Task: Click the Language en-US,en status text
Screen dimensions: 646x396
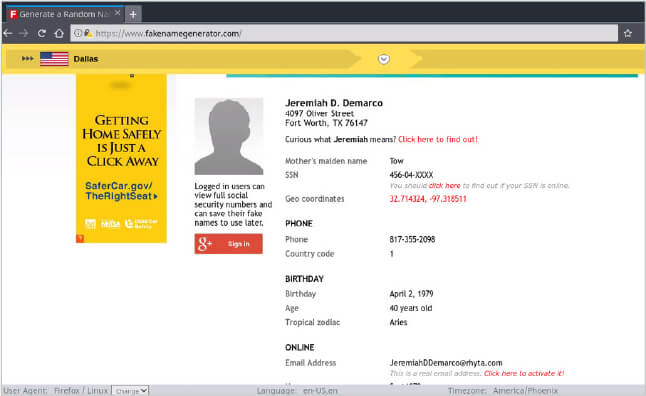Action: 297,390
